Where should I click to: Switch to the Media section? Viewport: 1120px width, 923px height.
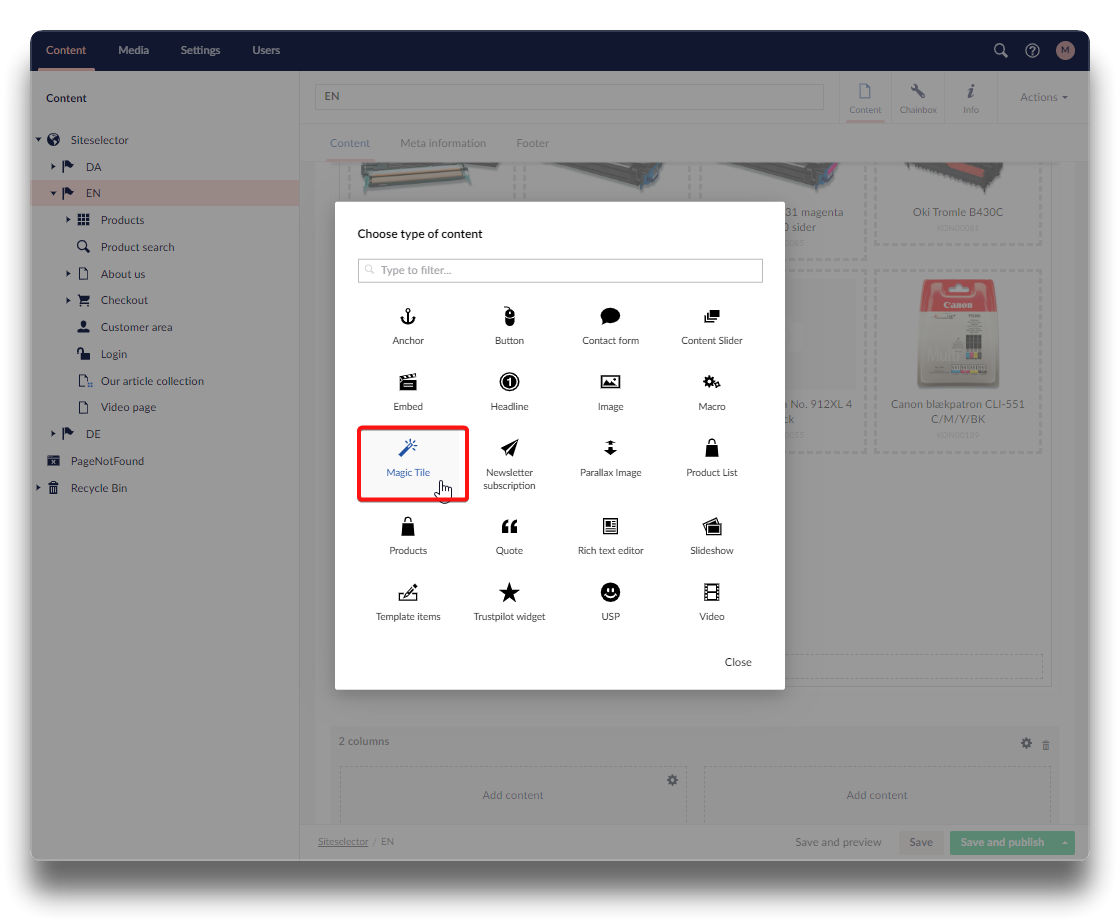[x=133, y=50]
